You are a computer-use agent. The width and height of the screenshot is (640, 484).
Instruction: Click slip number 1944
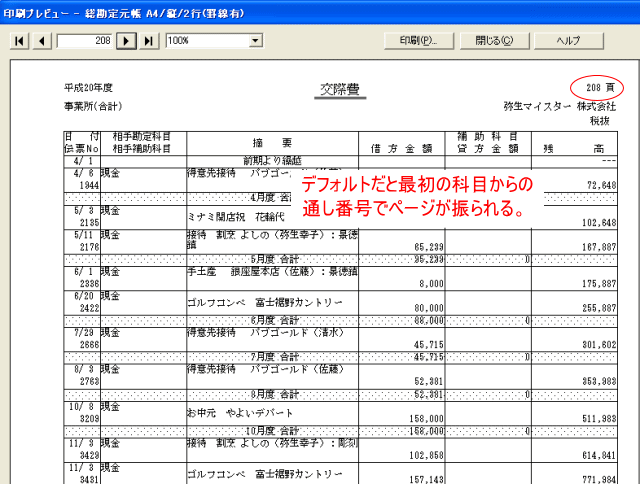[89, 186]
